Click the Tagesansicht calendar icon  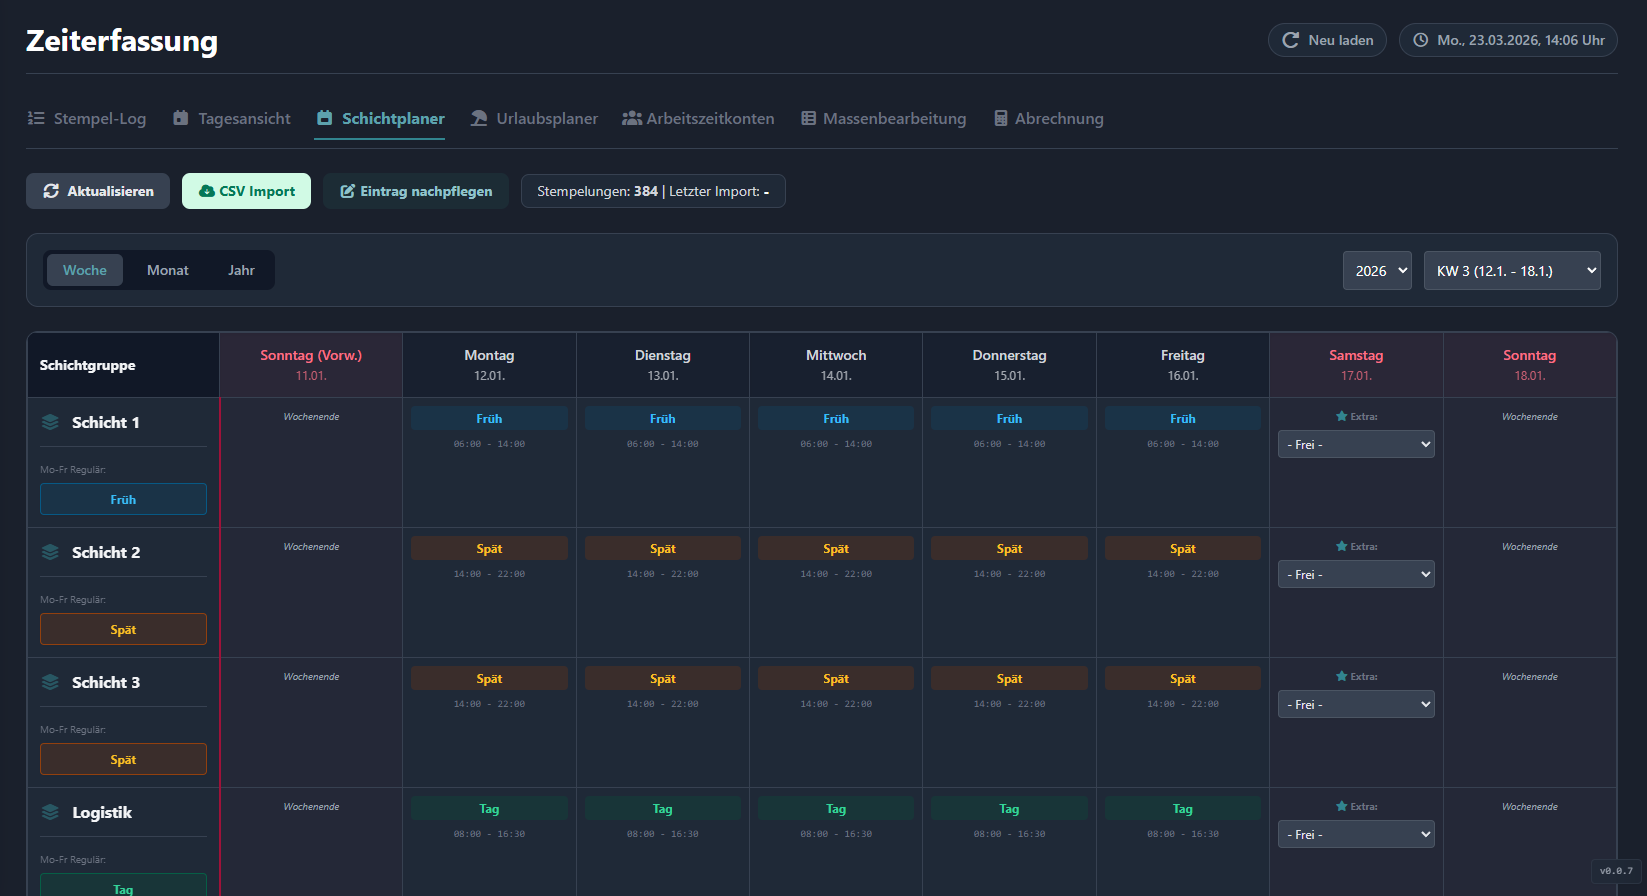pyautogui.click(x=181, y=118)
